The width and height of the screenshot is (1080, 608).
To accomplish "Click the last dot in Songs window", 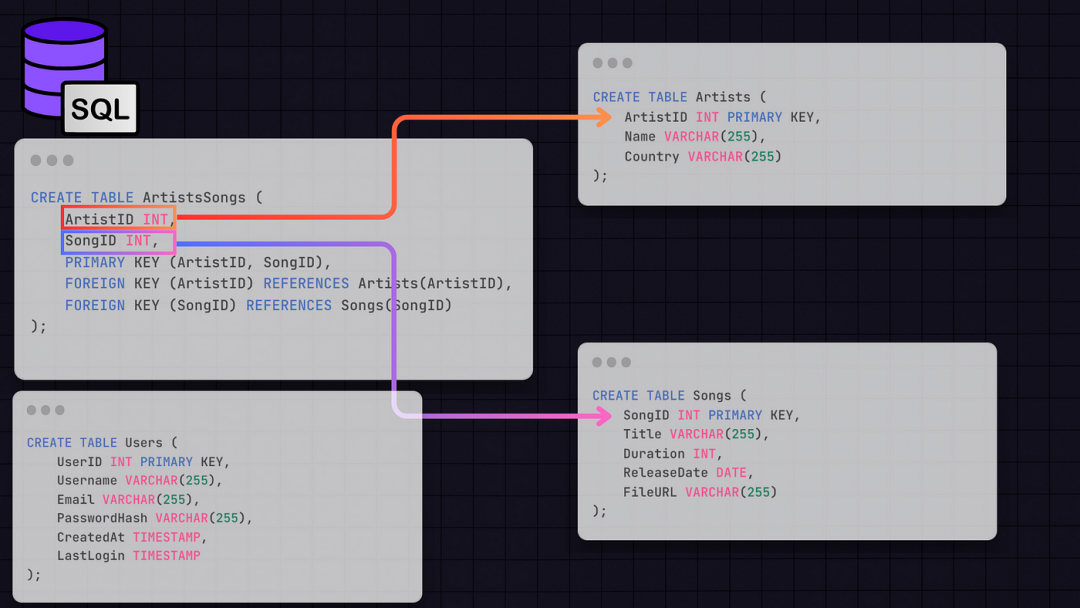I will (626, 362).
